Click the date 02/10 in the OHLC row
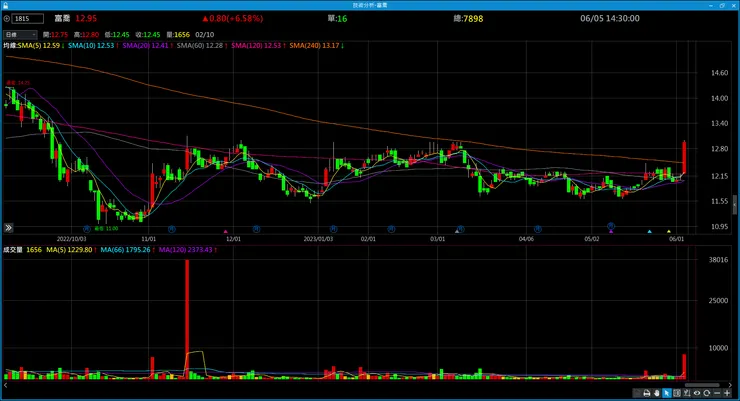Image resolution: width=740 pixels, height=401 pixels. [204, 35]
